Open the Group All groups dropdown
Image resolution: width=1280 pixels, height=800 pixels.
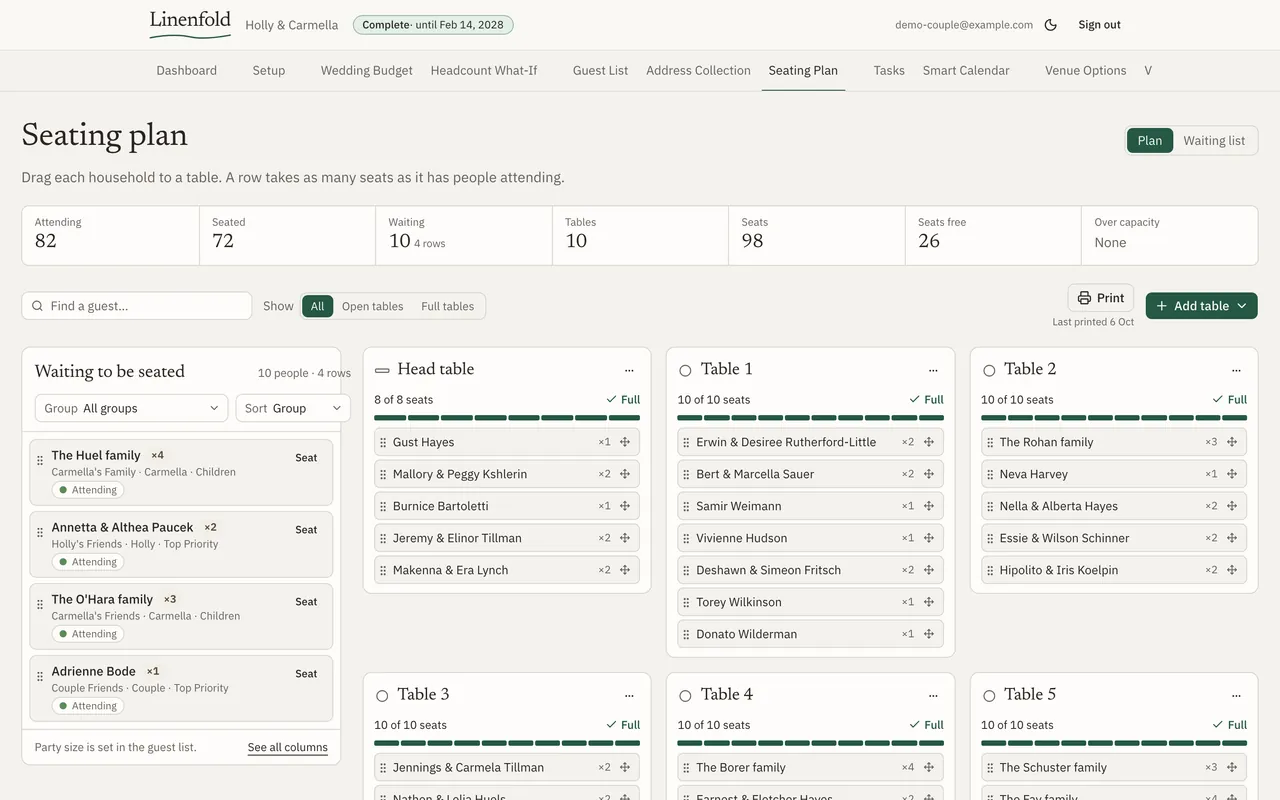[x=132, y=408]
